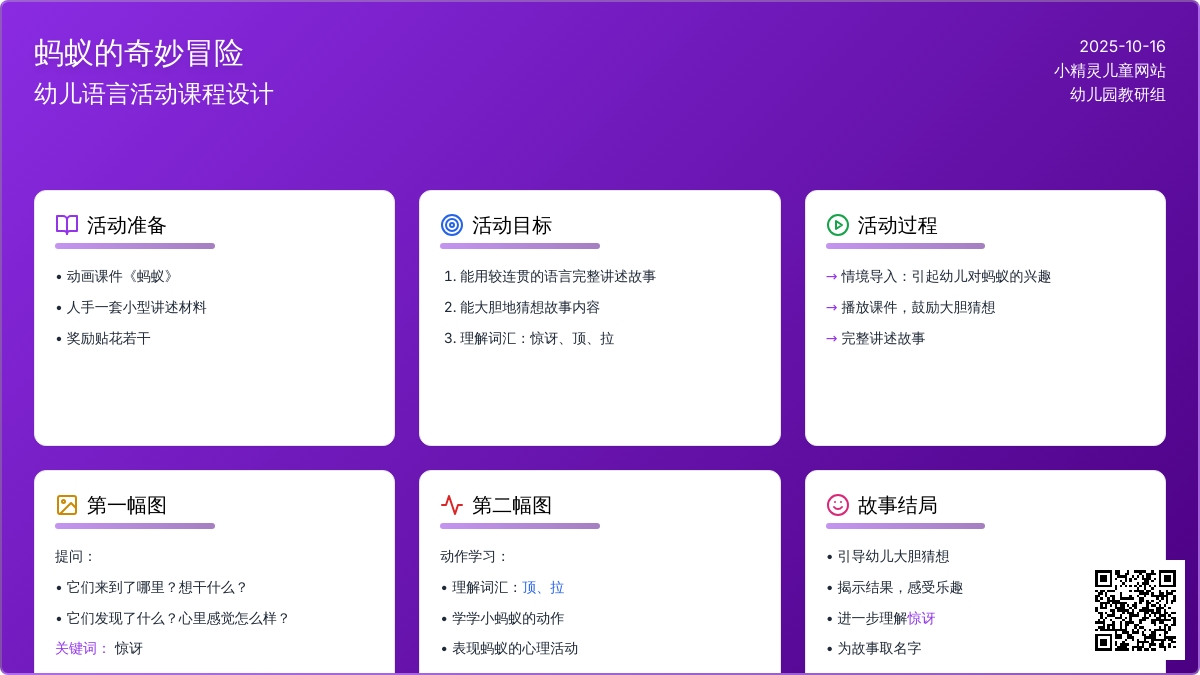The image size is (1200, 675).
Task: Click the purple 关键词 label
Action: 82,648
